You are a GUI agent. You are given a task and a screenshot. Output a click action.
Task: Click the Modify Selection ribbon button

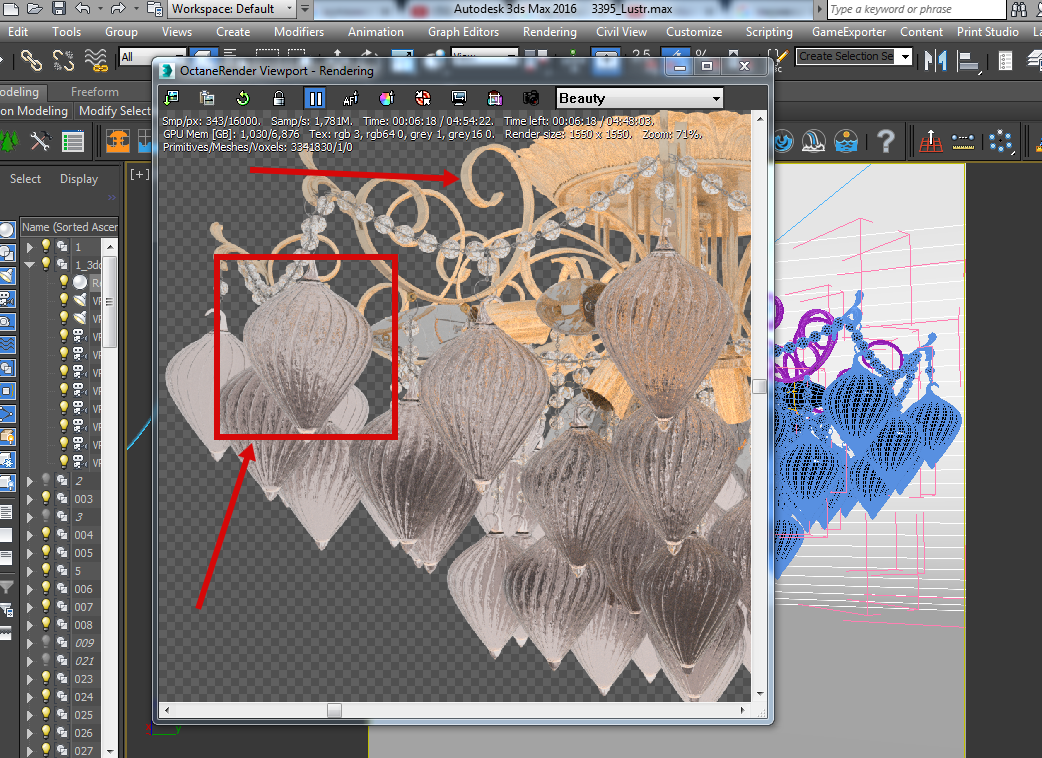114,111
